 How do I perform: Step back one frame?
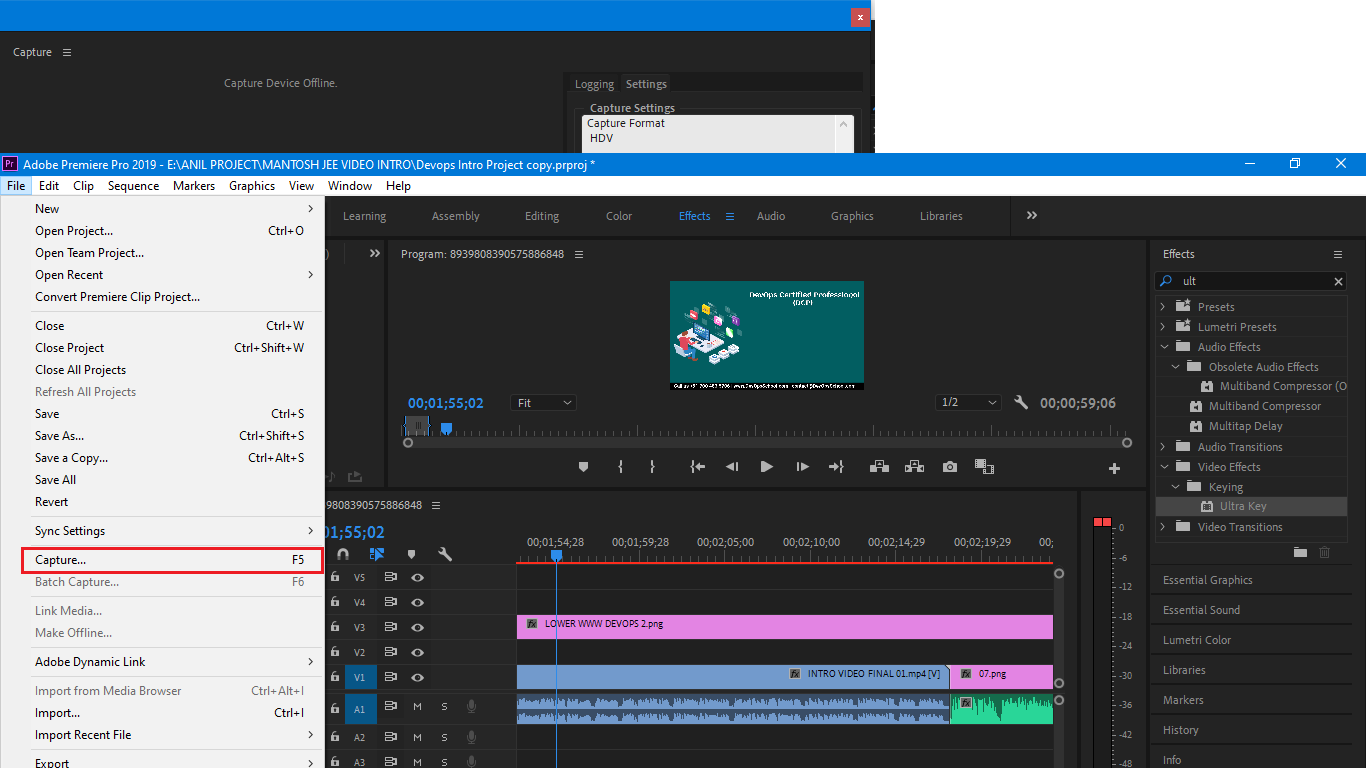tap(732, 467)
